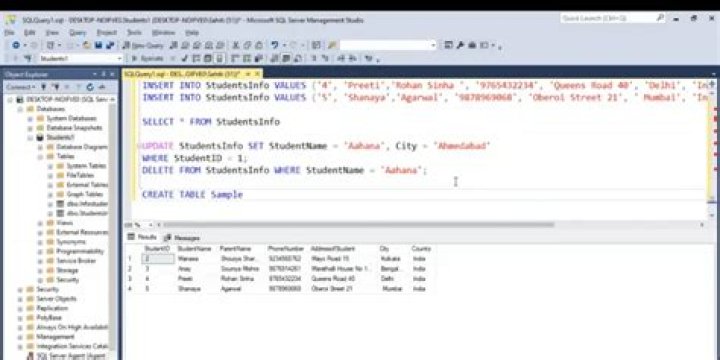This screenshot has width=720, height=360.
Task: Click the Undo arrow icon
Action: [275, 45]
